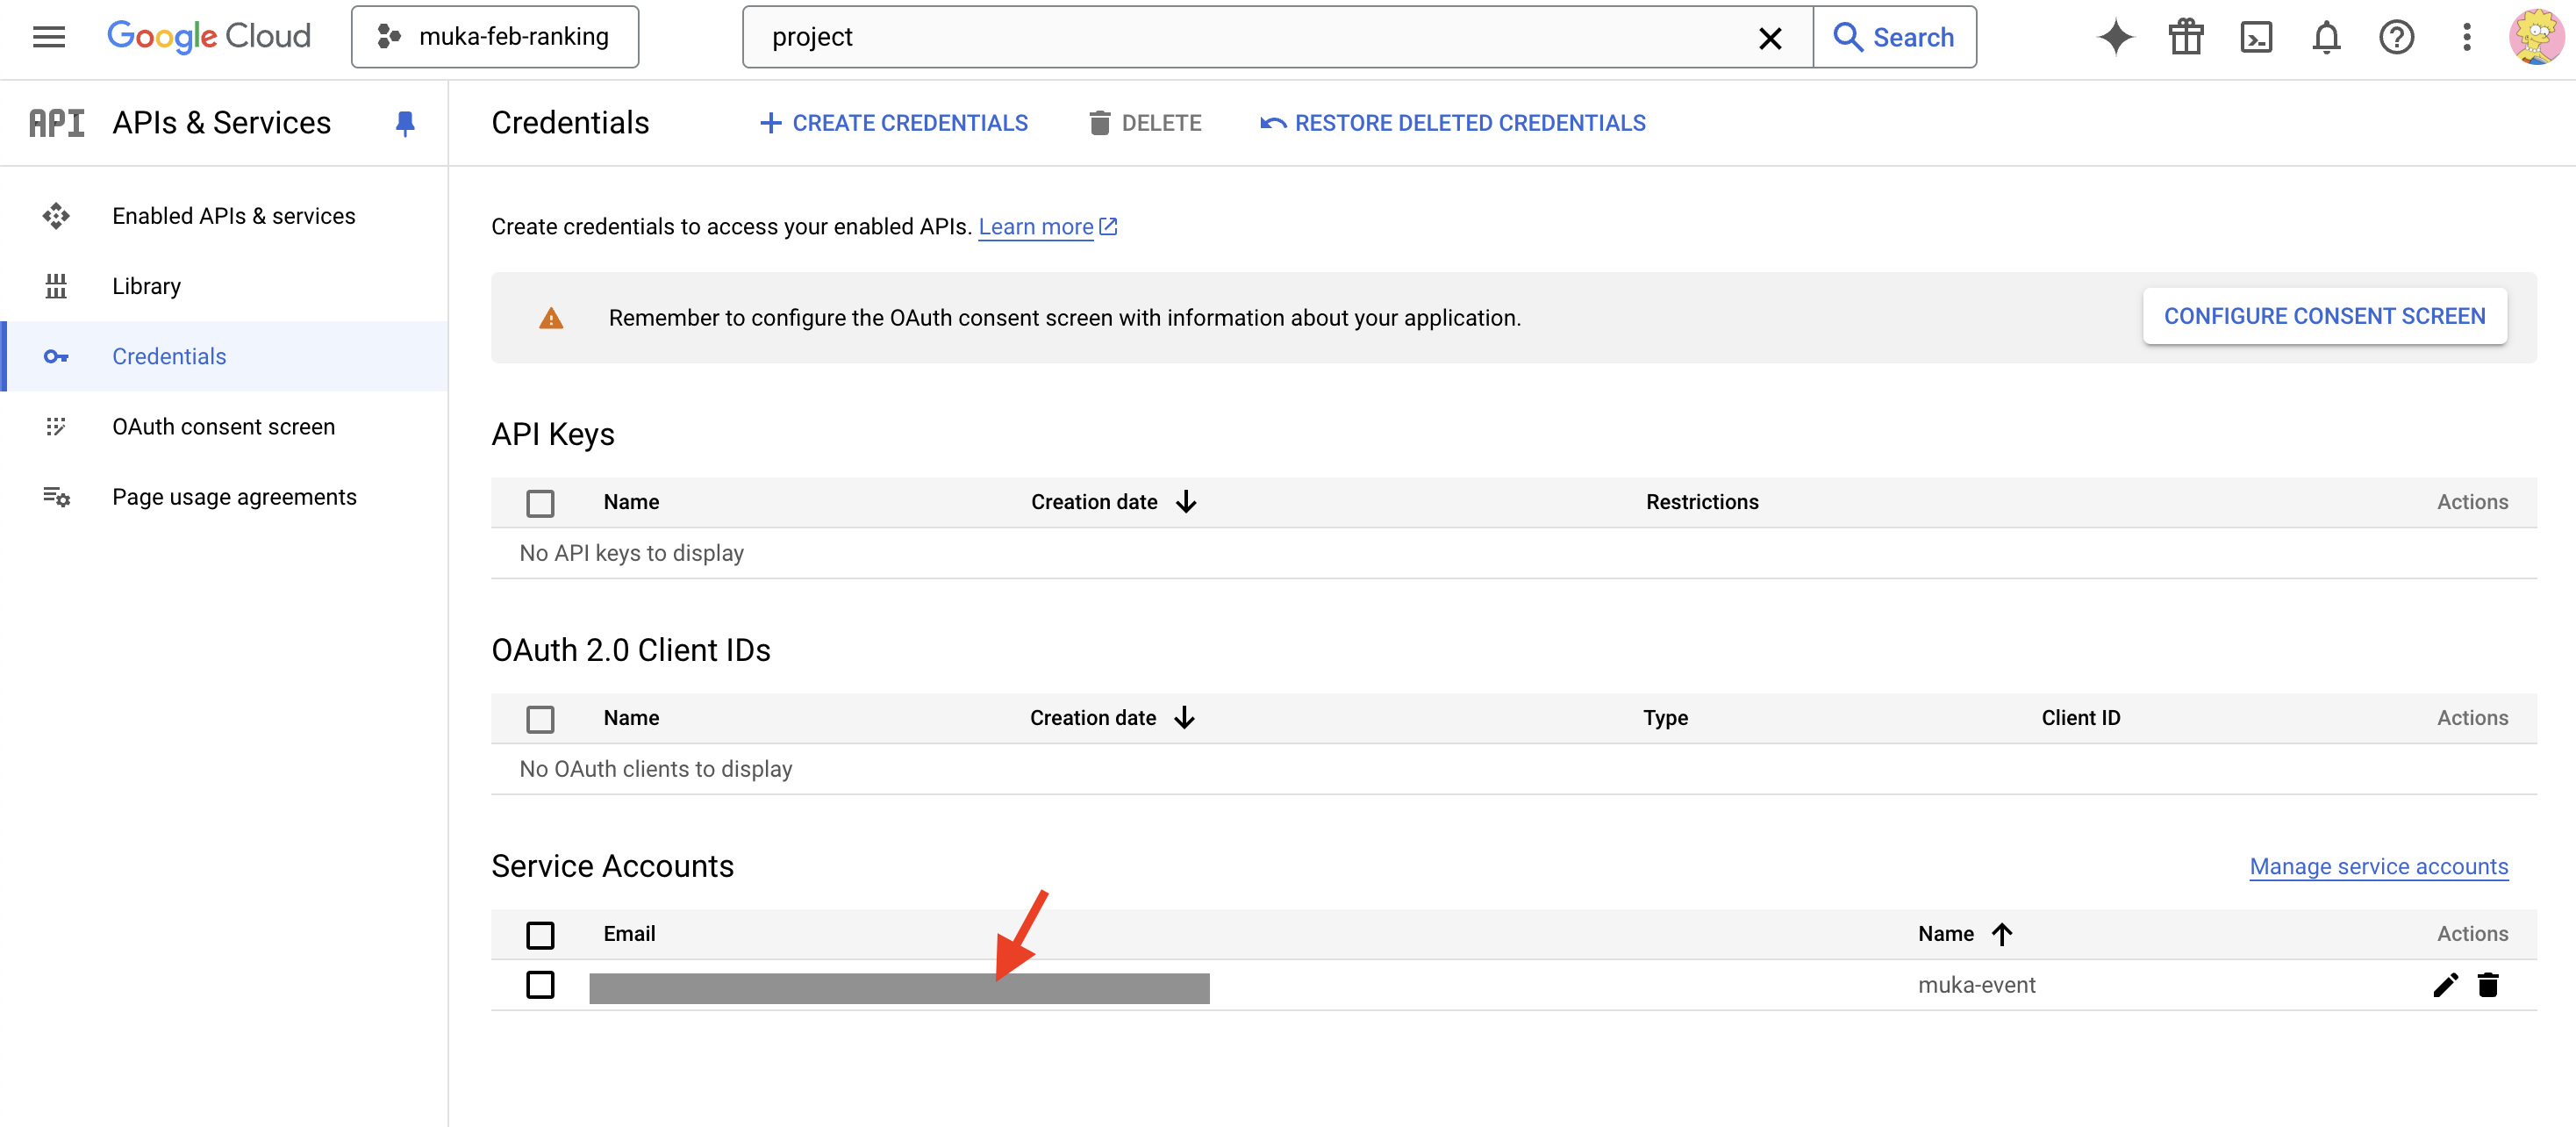Image resolution: width=2576 pixels, height=1127 pixels.
Task: Open the help question mark menu
Action: (2396, 37)
